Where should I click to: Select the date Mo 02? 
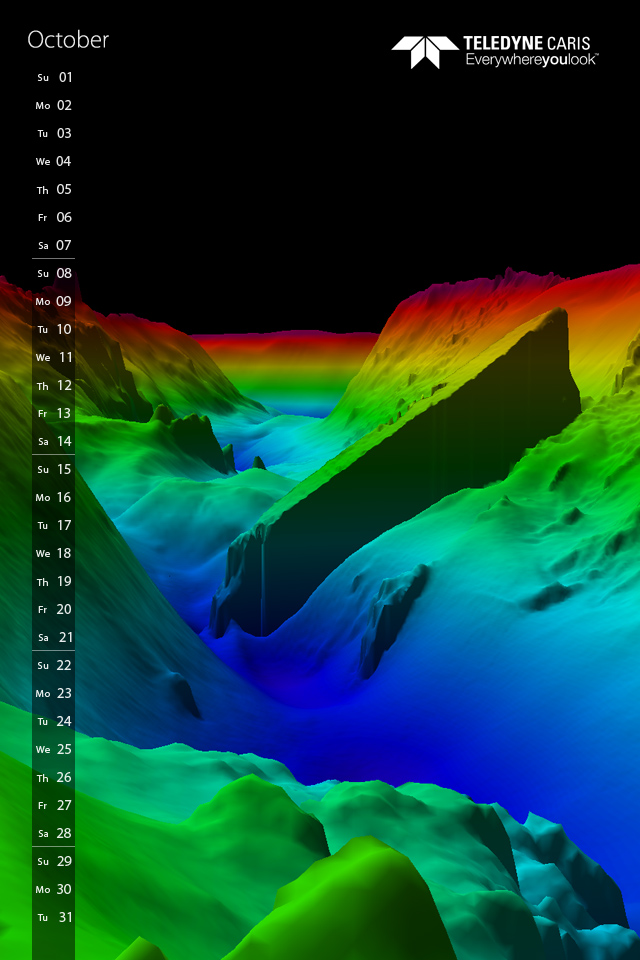point(54,105)
